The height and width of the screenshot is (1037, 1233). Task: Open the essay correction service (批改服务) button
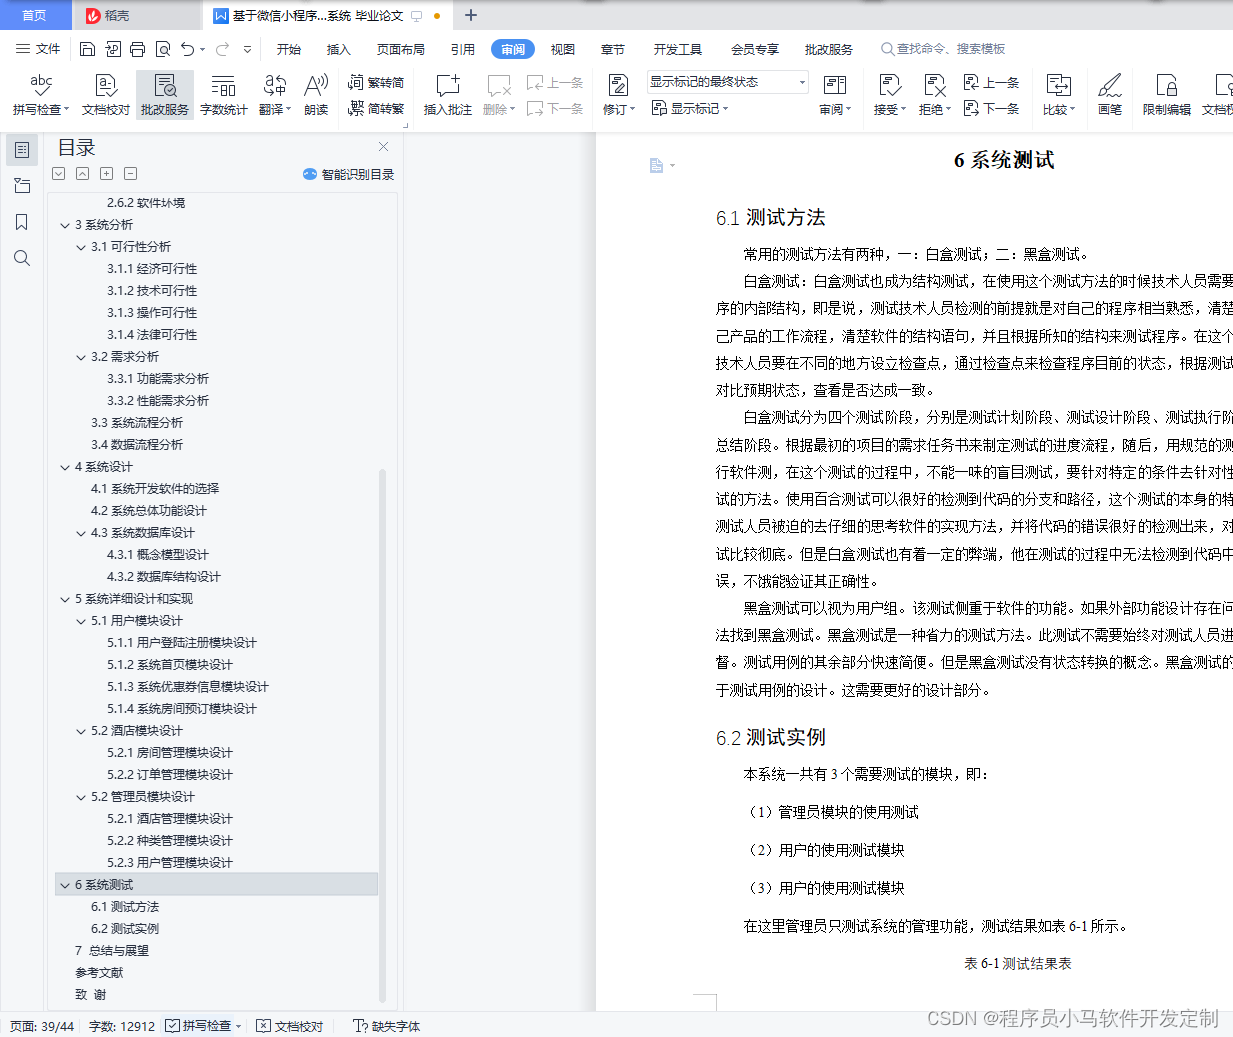pos(165,95)
